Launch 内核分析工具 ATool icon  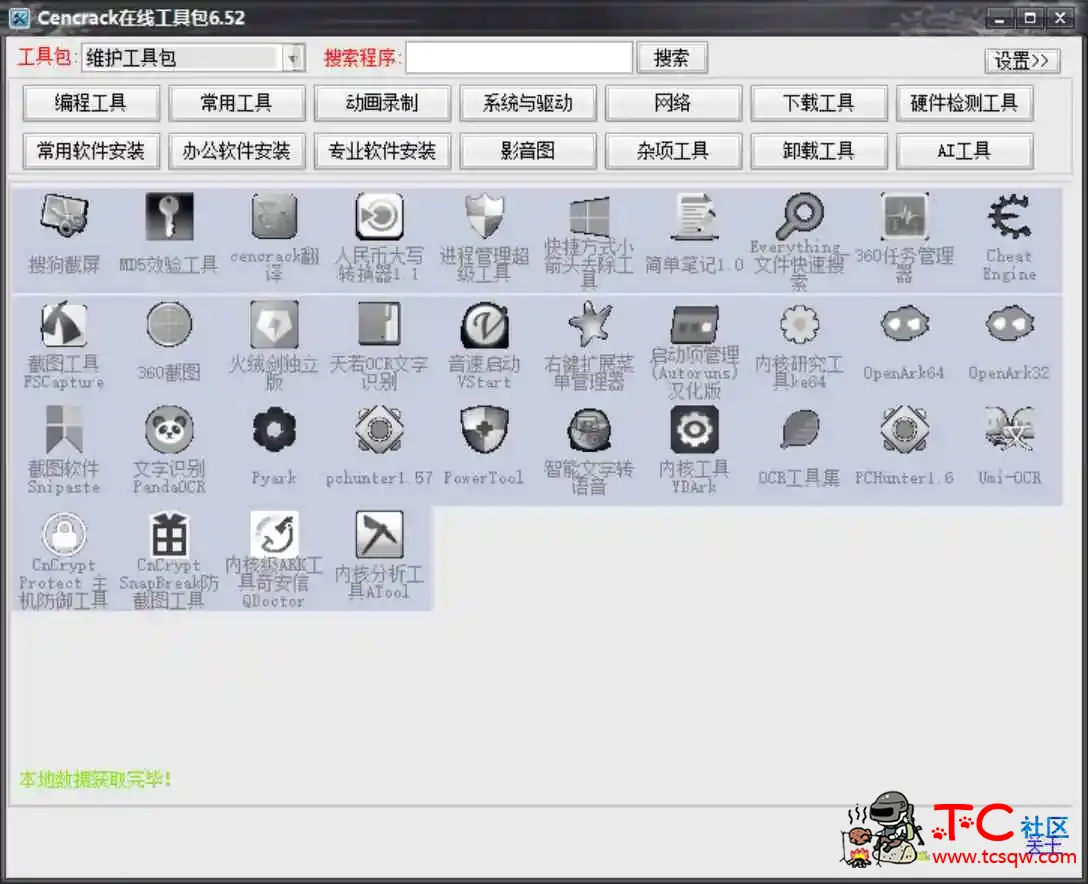(379, 535)
